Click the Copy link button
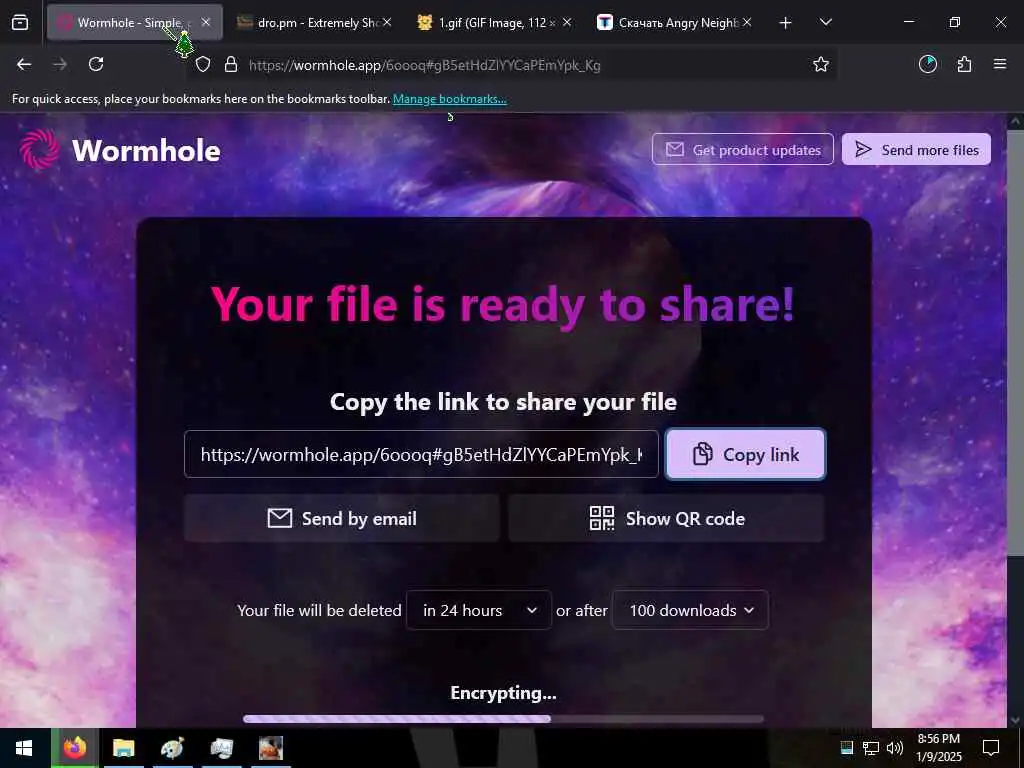The height and width of the screenshot is (768, 1024). pyautogui.click(x=745, y=454)
